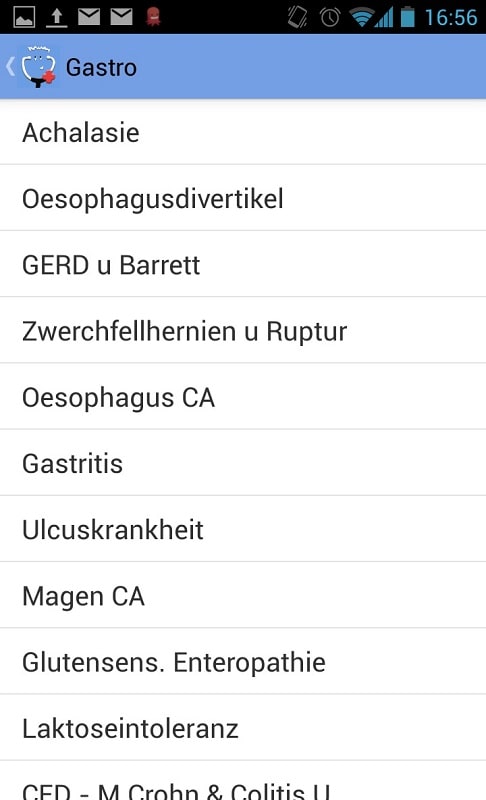486x800 pixels.
Task: Select Zwerchfellhernien u Ruptur topic
Action: tap(243, 331)
